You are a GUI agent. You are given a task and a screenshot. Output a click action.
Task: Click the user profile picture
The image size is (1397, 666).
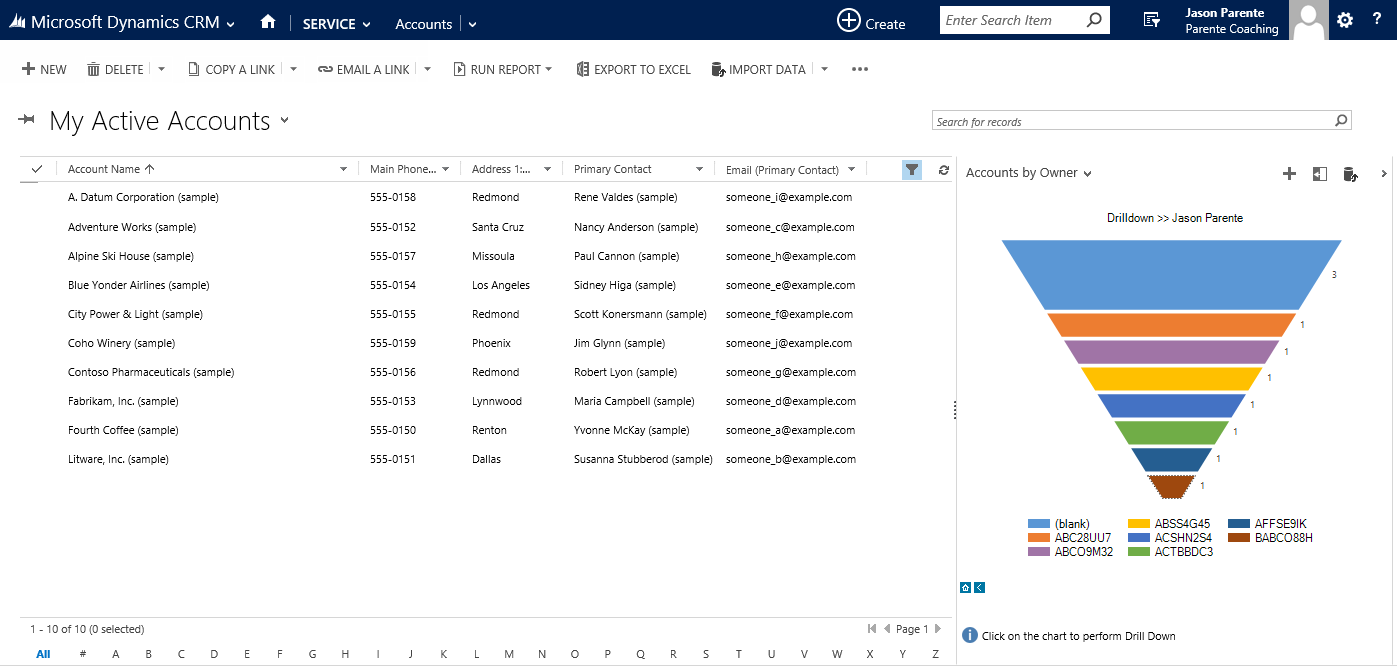click(x=1309, y=20)
